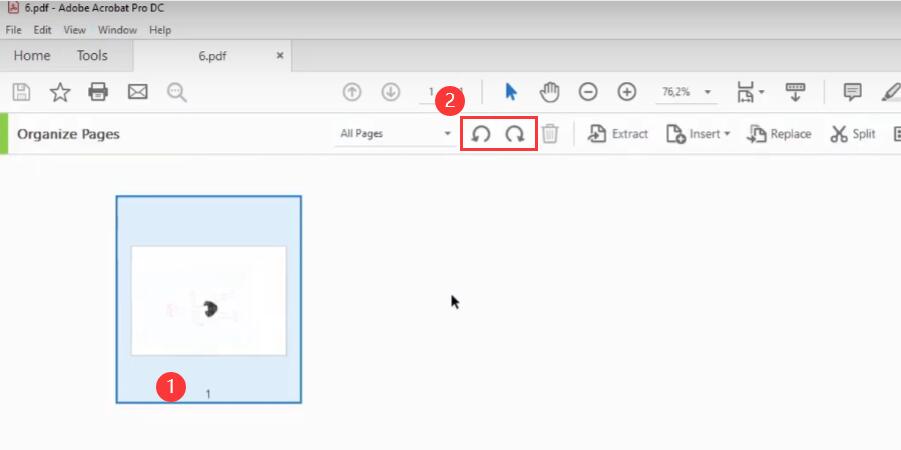Click the scrolling mode toolbar icon
The width and height of the screenshot is (901, 450).
tap(795, 92)
